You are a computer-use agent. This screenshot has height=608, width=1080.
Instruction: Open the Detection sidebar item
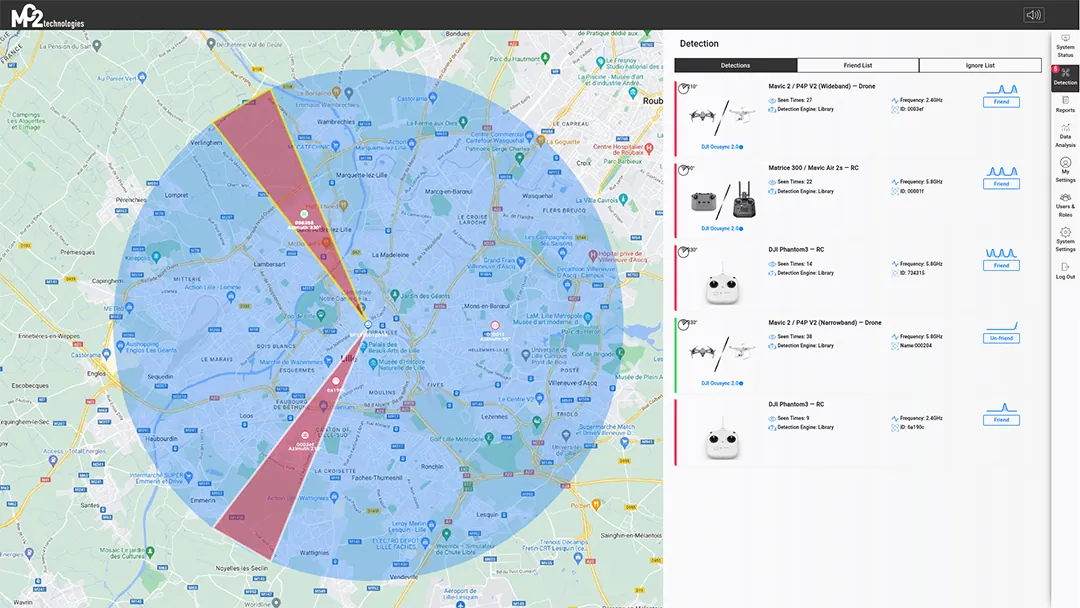pos(1065,77)
